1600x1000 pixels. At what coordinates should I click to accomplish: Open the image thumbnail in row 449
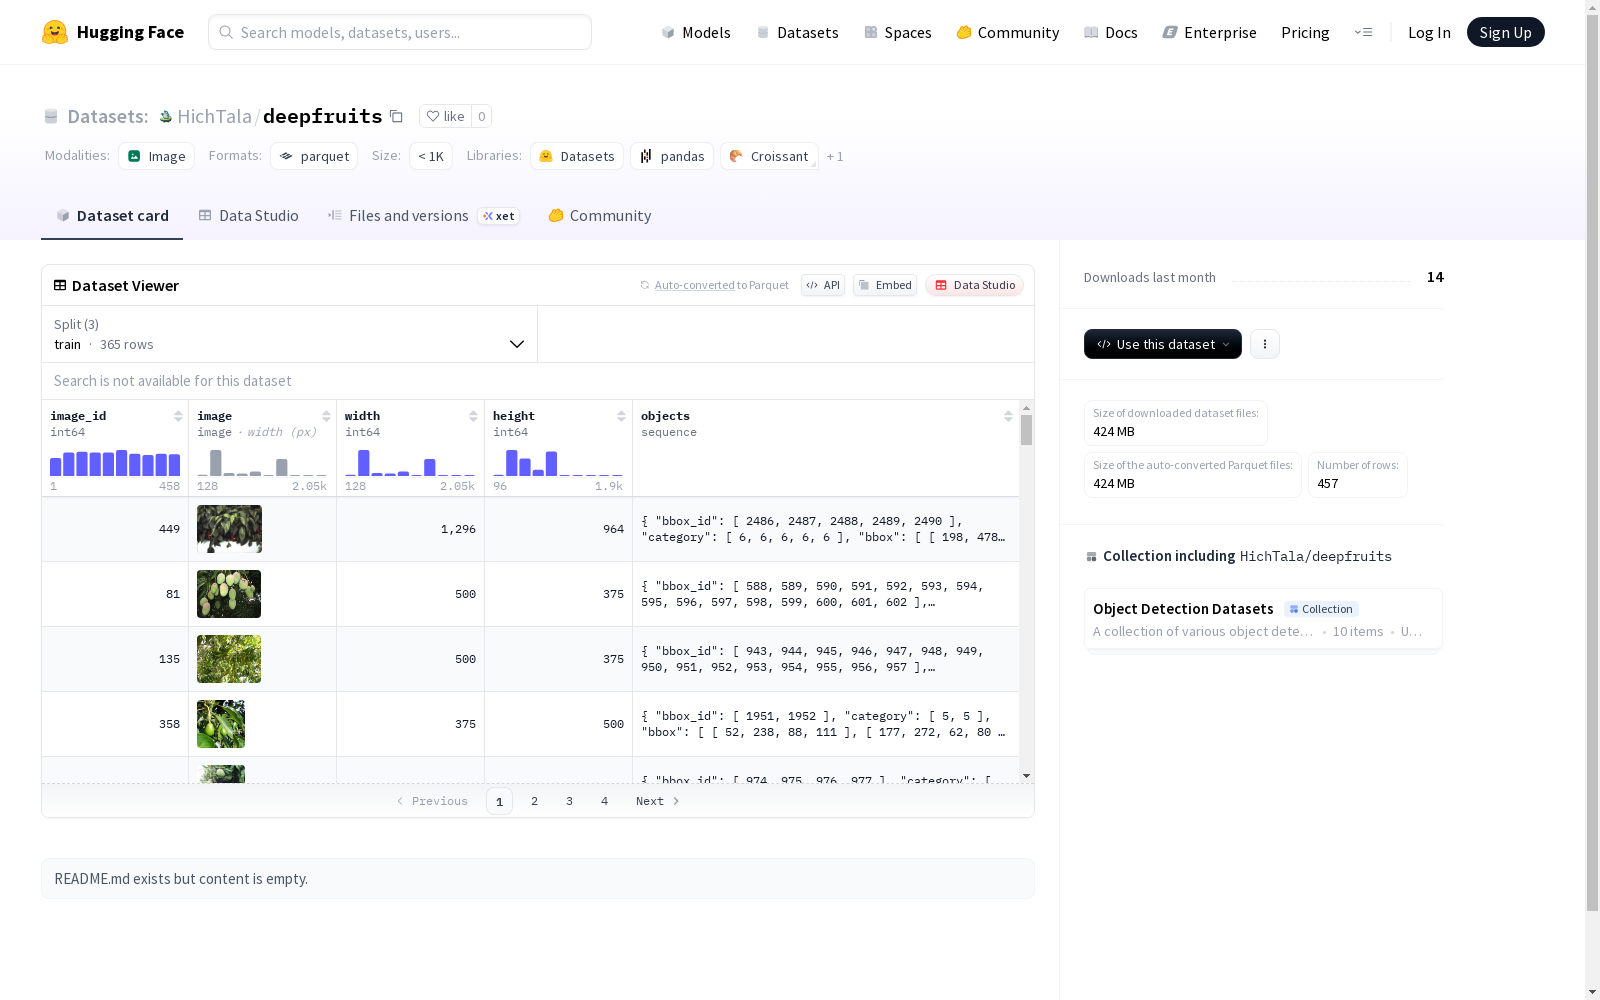coord(229,529)
